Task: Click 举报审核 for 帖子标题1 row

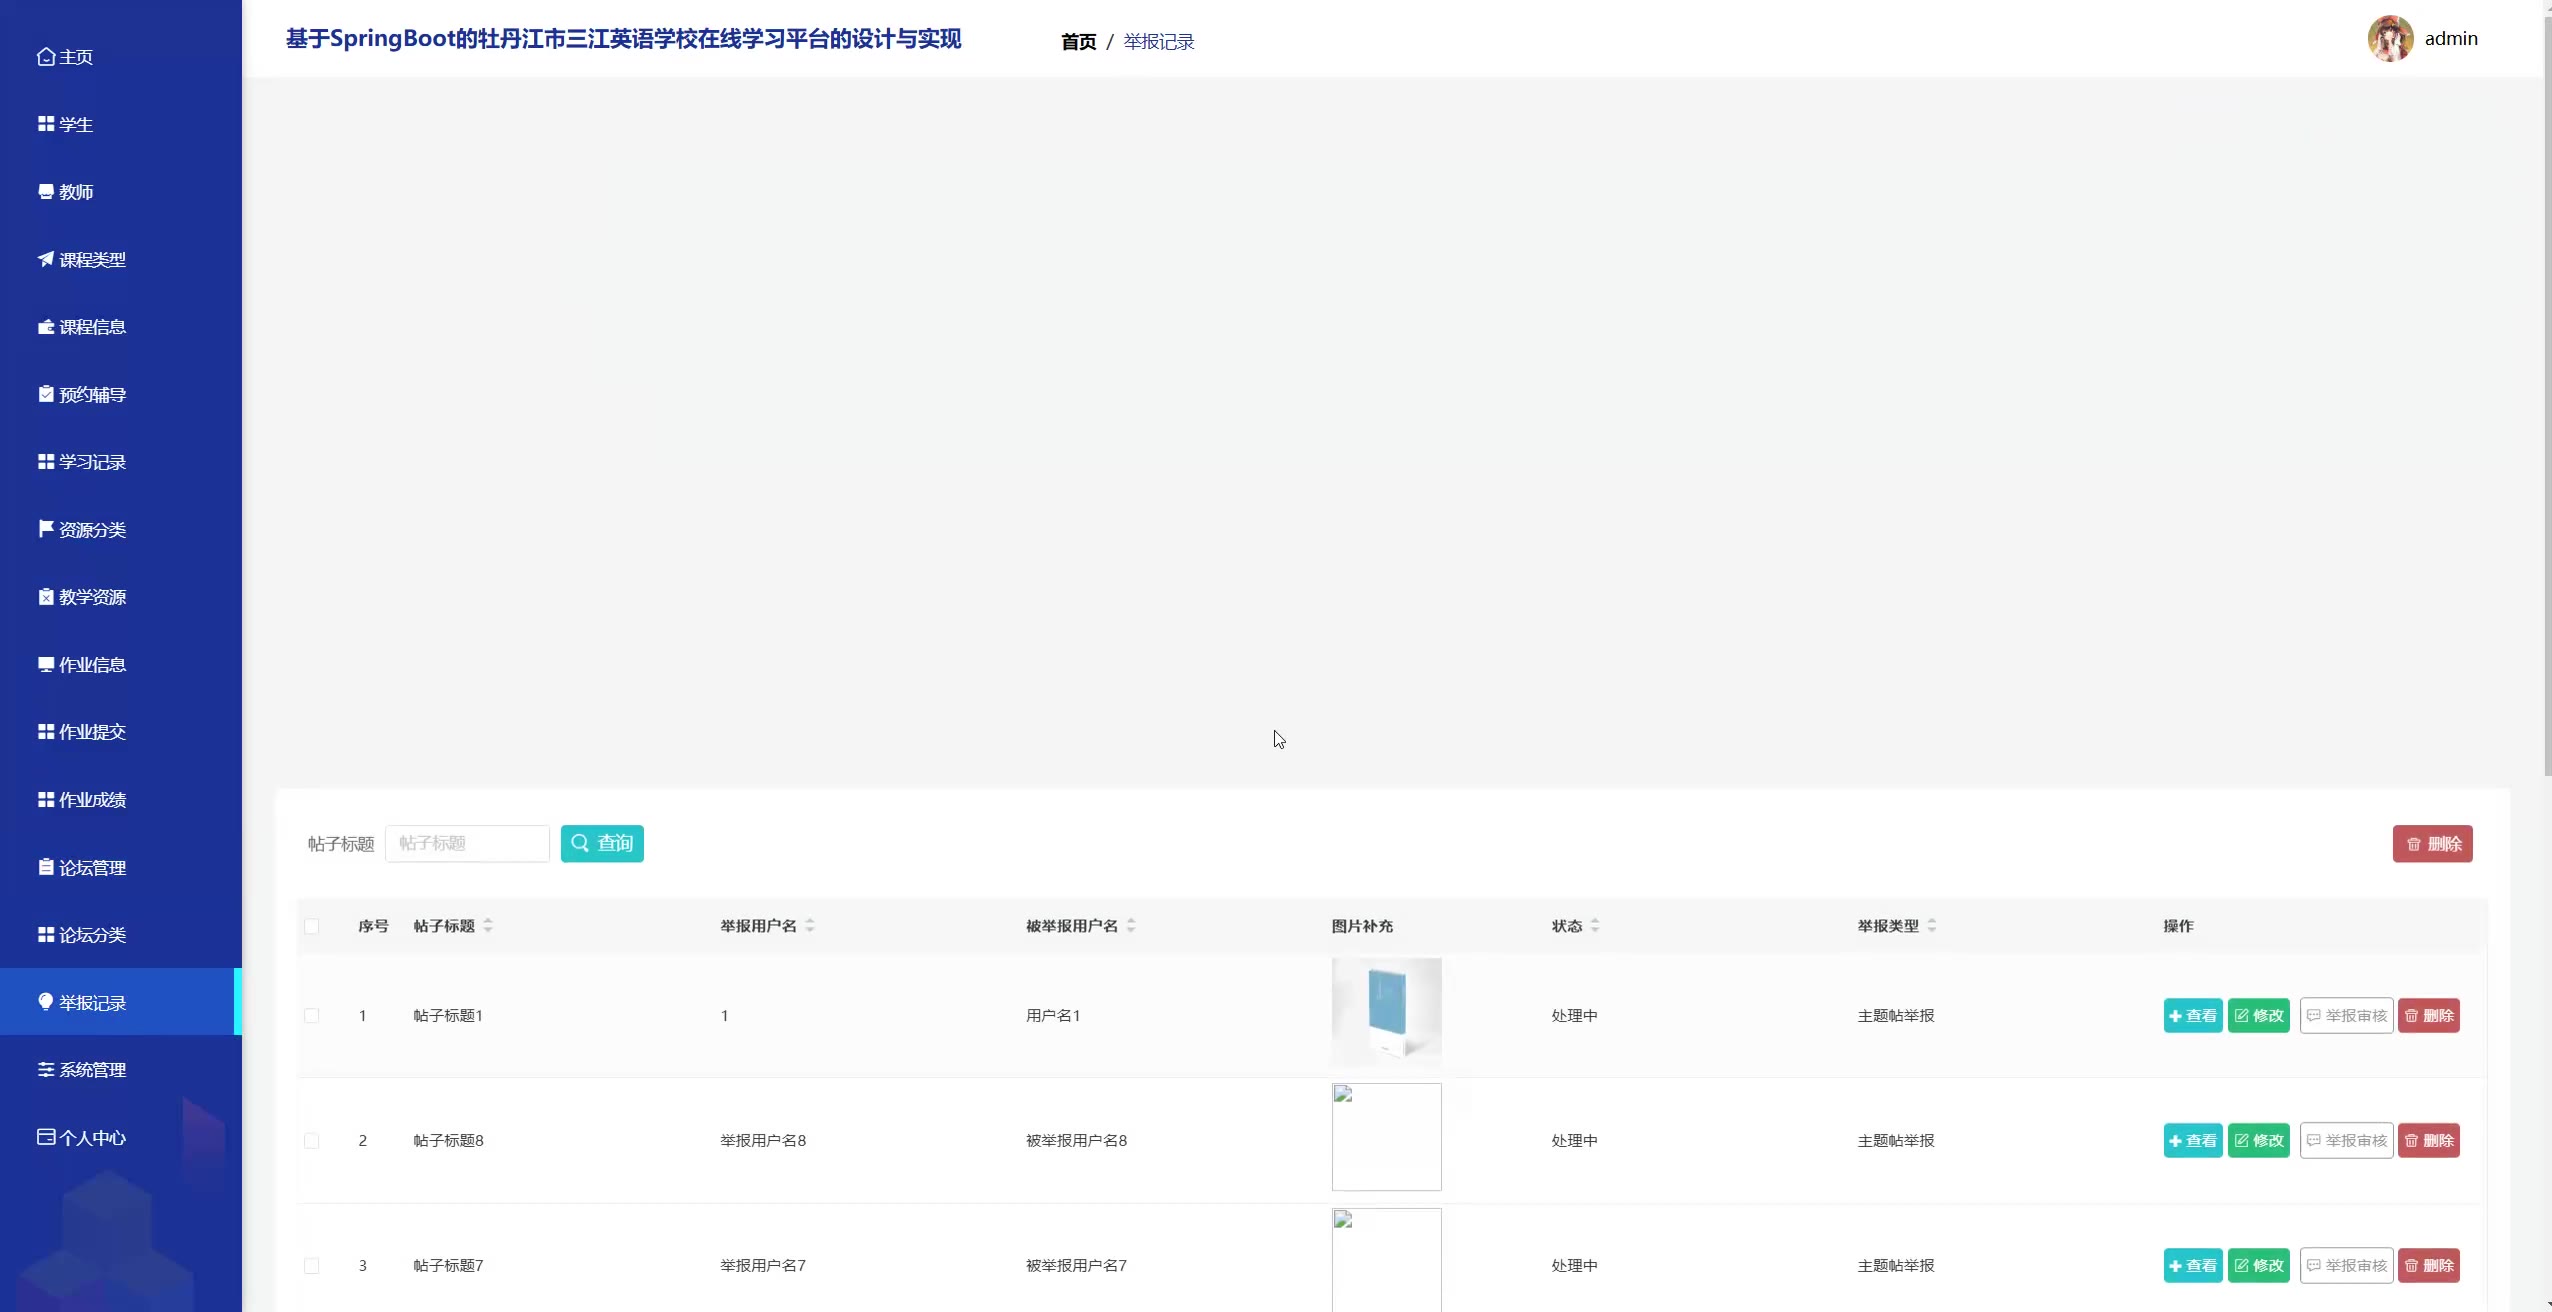Action: pos(2346,1015)
